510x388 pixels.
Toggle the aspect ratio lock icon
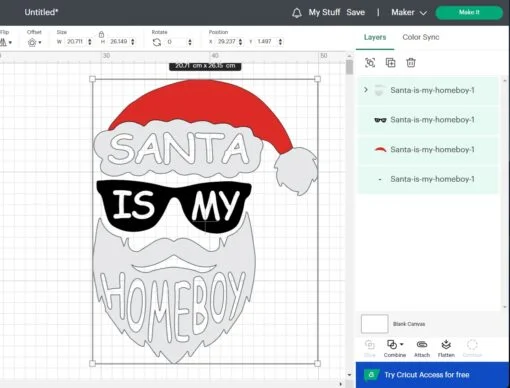coord(101,34)
